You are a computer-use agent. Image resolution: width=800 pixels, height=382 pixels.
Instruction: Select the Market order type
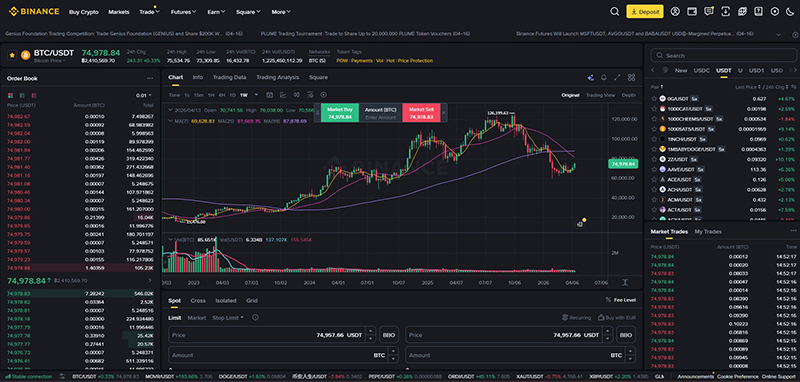click(196, 318)
